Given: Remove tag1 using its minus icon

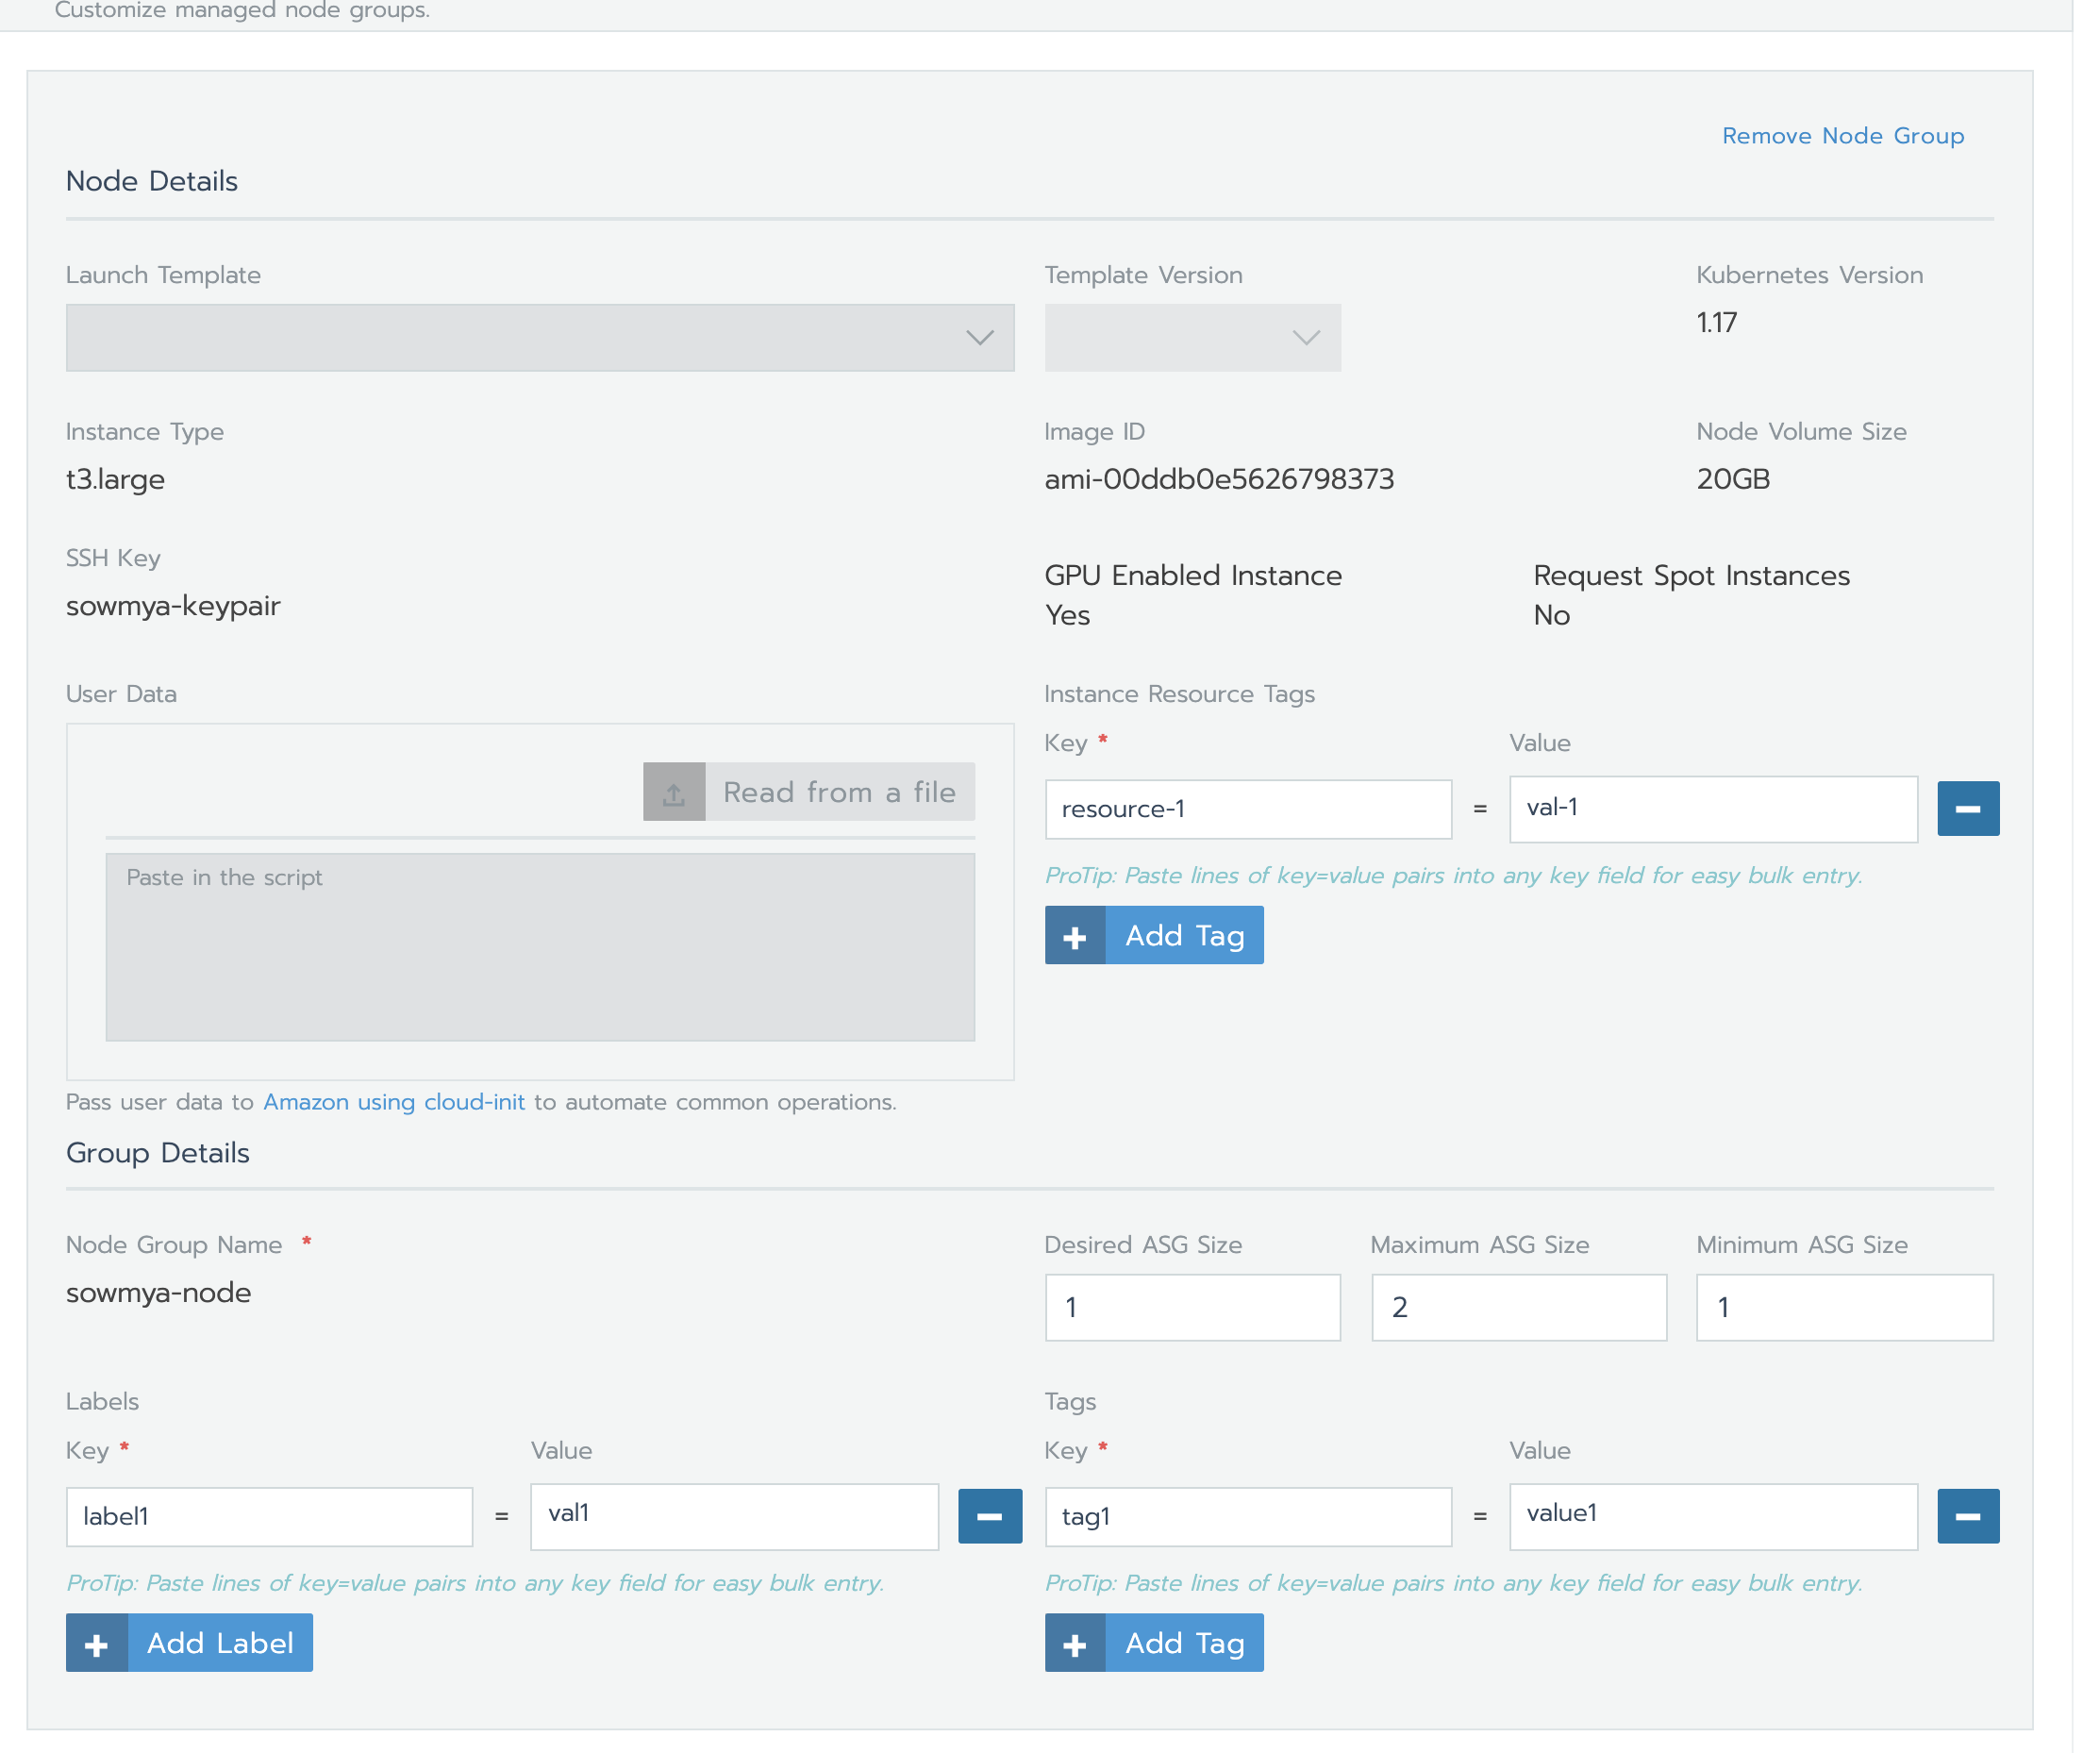Looking at the screenshot, I should click(1968, 1516).
